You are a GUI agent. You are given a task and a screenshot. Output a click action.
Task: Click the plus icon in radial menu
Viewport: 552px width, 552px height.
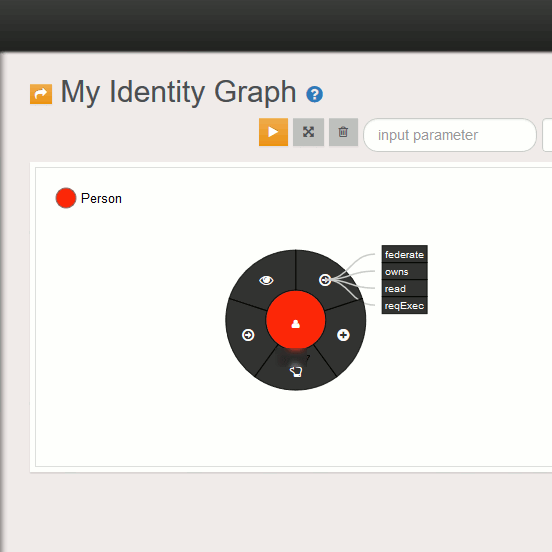click(343, 335)
